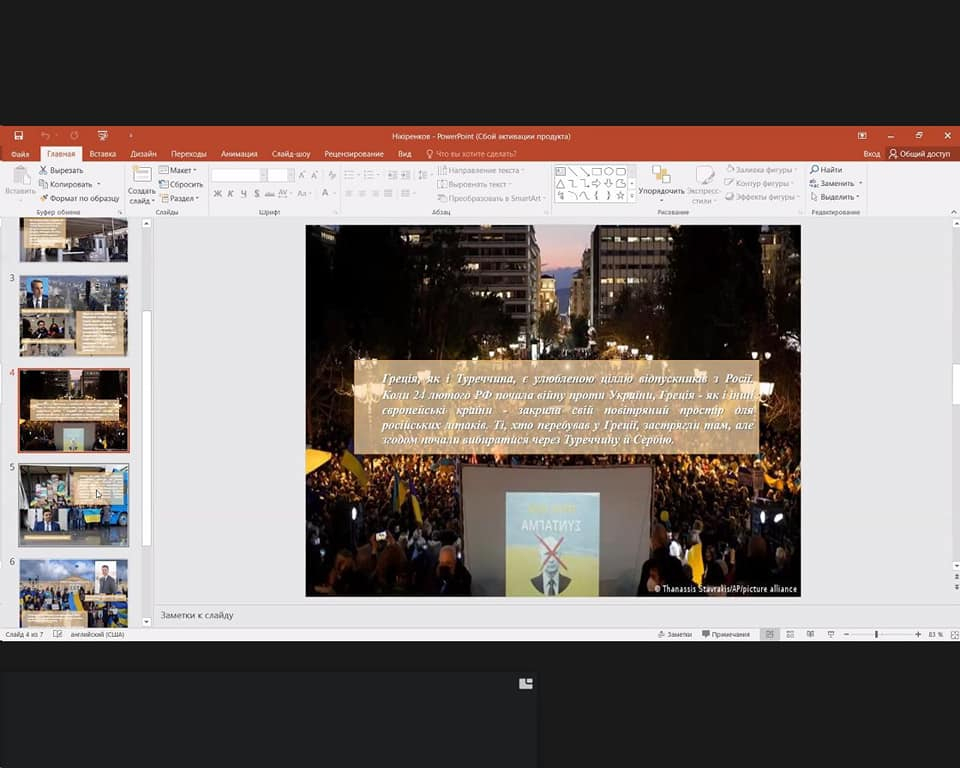Click Cut (Вырезать) scissors icon
The width and height of the screenshot is (960, 768).
tap(44, 170)
